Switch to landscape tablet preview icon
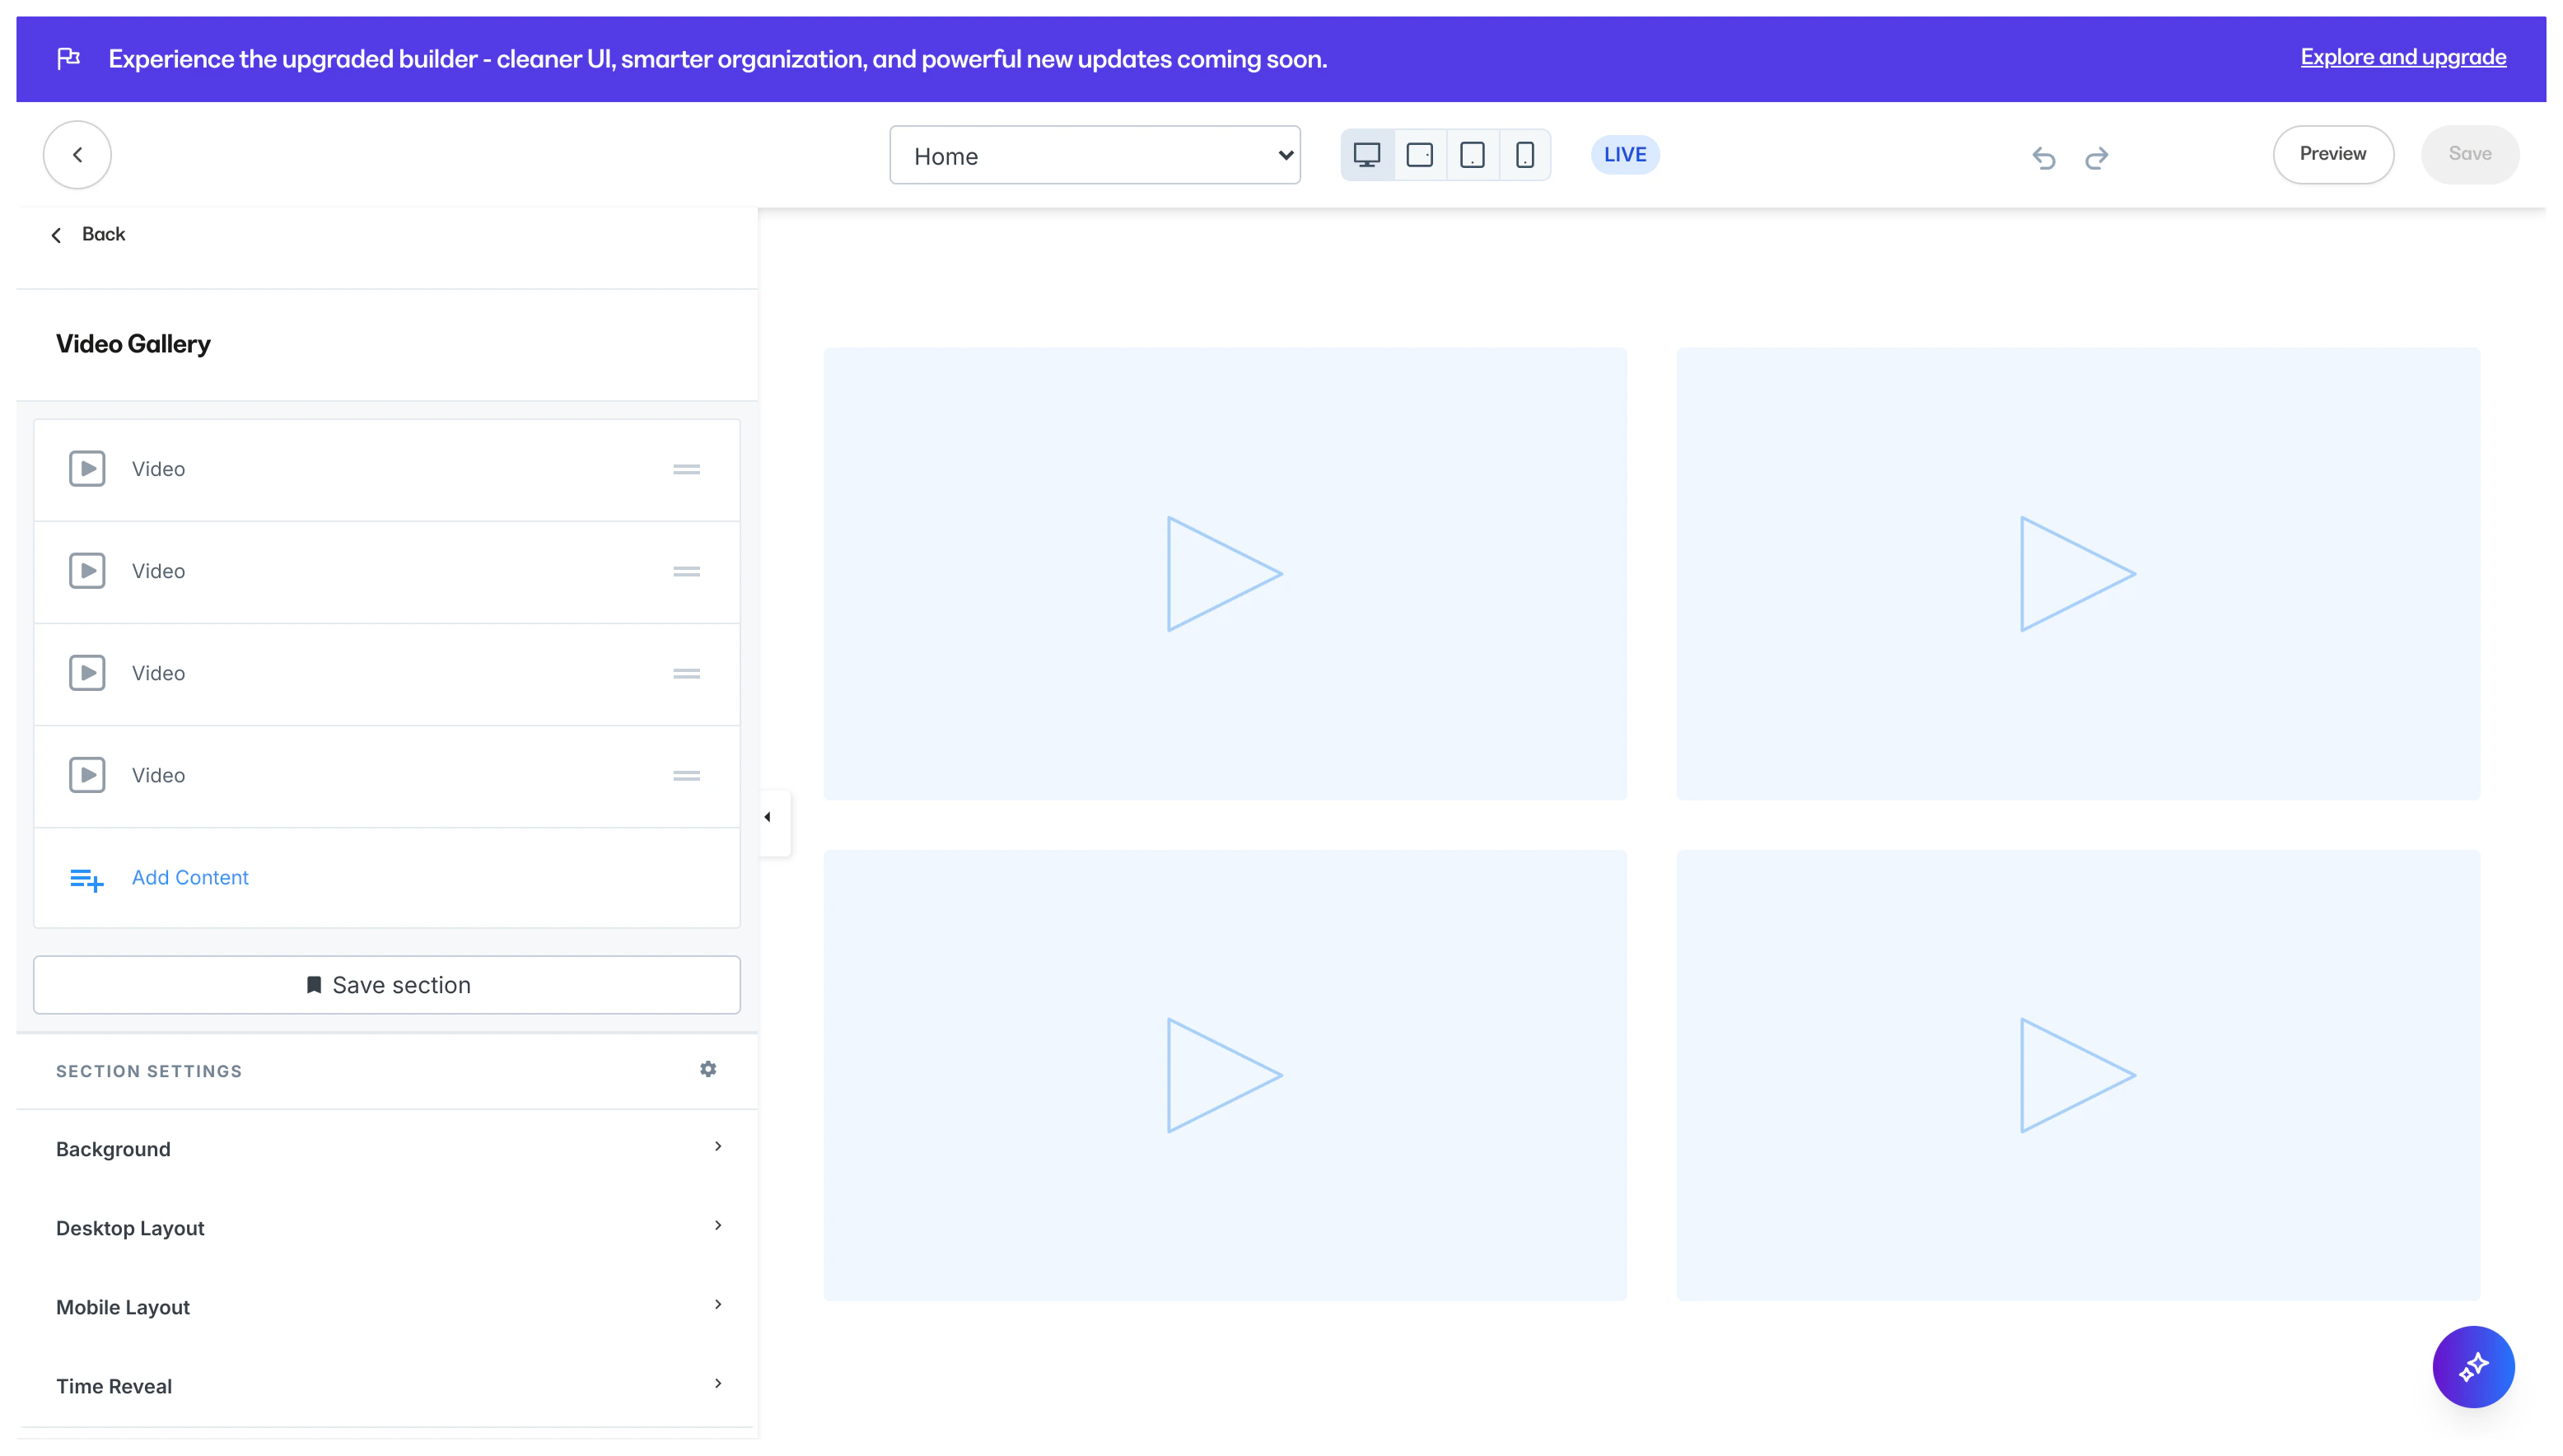Screen dimensions: 2563x1456 point(1419,155)
